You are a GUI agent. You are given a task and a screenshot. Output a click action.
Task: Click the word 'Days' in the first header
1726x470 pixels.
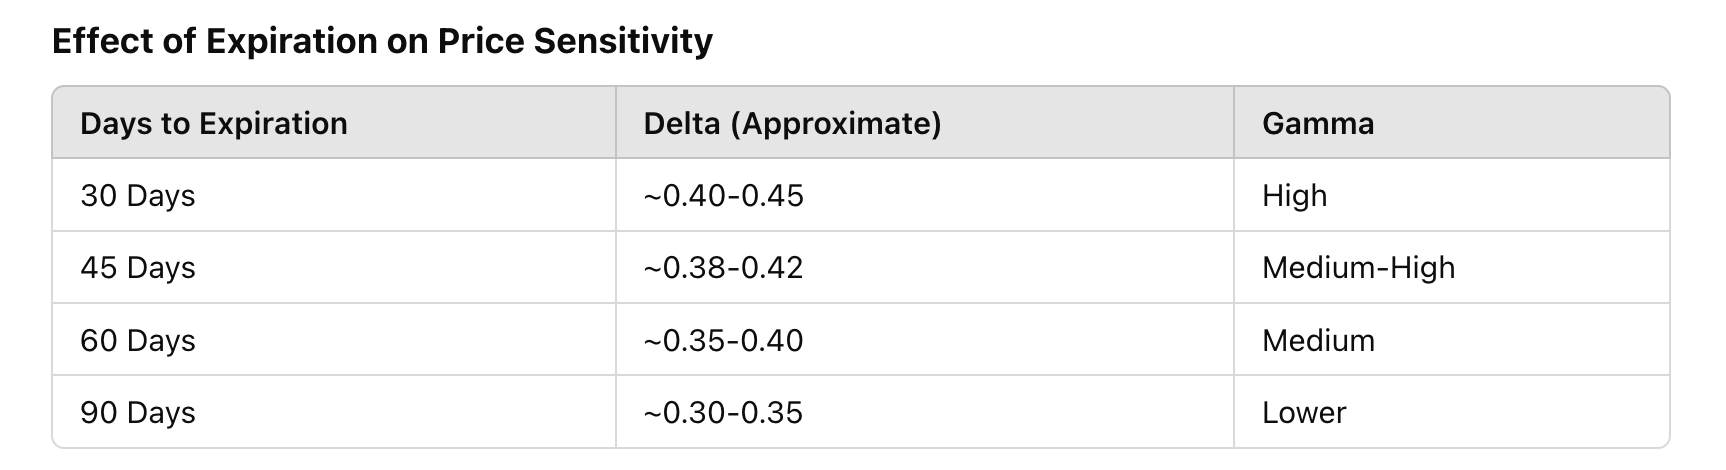pyautogui.click(x=115, y=123)
